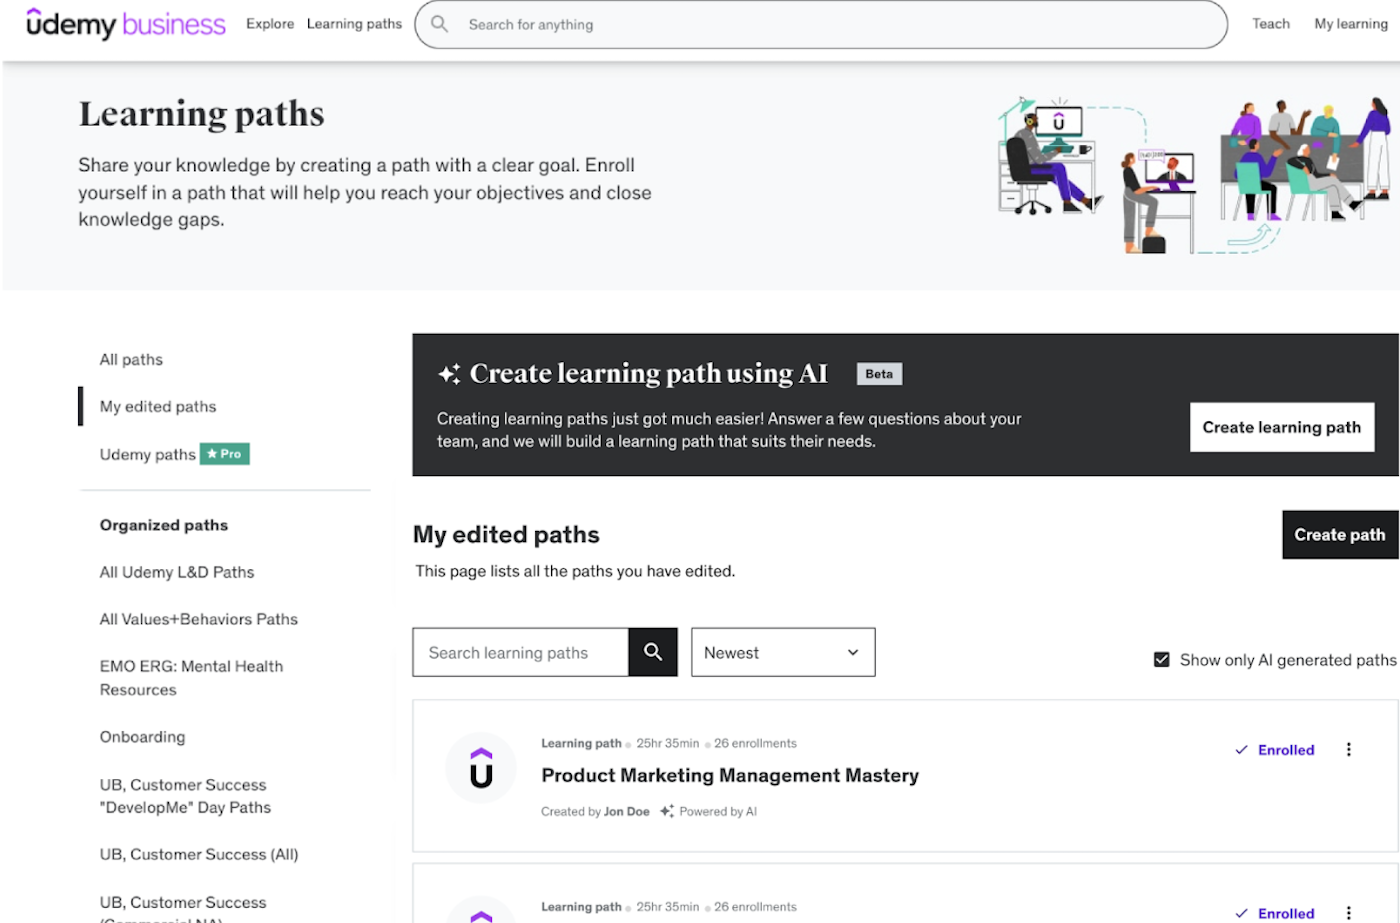This screenshot has width=1400, height=923.
Task: Open the Newest sort dropdown
Action: click(x=782, y=652)
